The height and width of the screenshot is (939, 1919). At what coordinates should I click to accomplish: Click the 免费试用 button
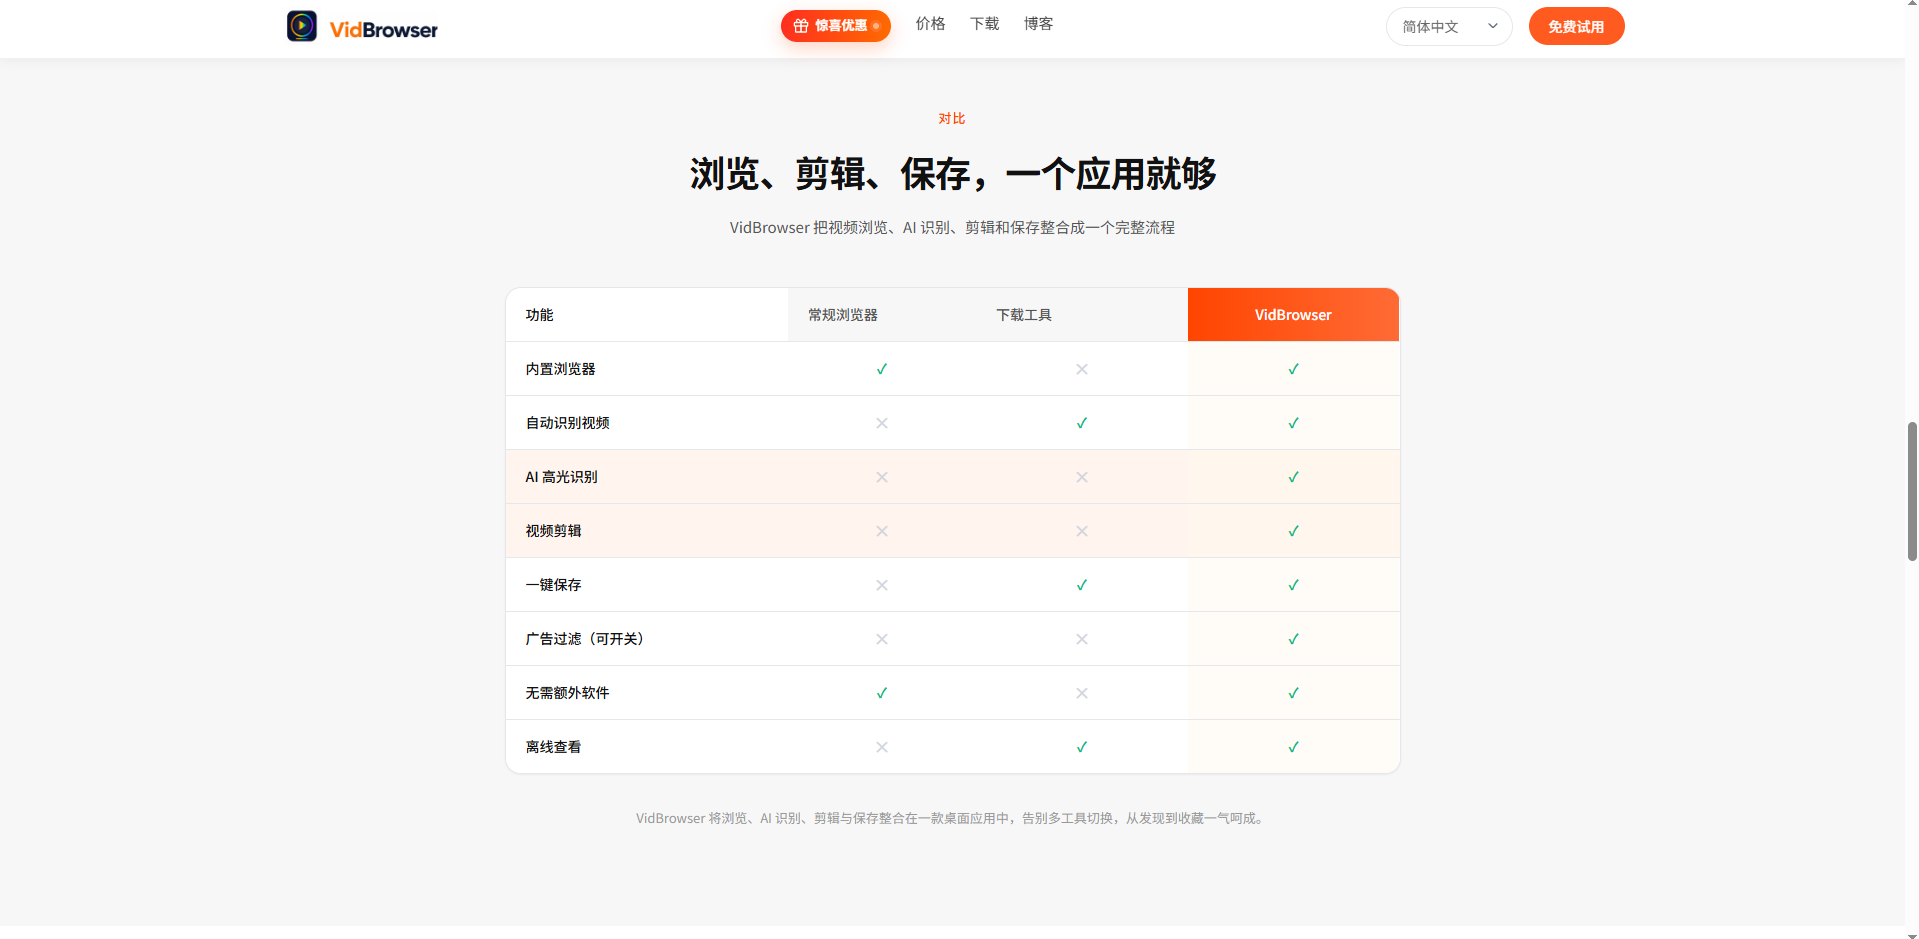(1576, 27)
